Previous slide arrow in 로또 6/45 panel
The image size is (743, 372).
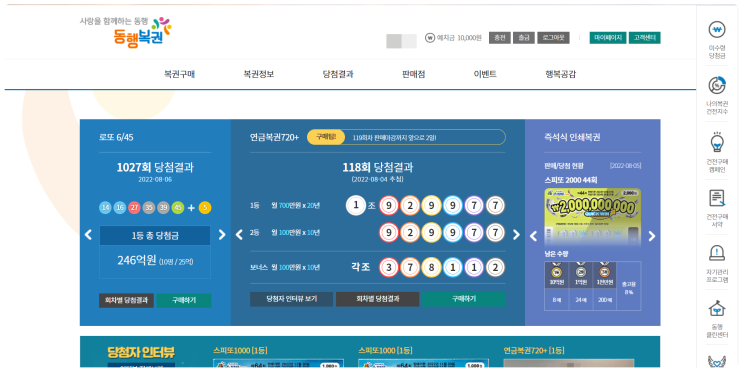click(x=88, y=235)
